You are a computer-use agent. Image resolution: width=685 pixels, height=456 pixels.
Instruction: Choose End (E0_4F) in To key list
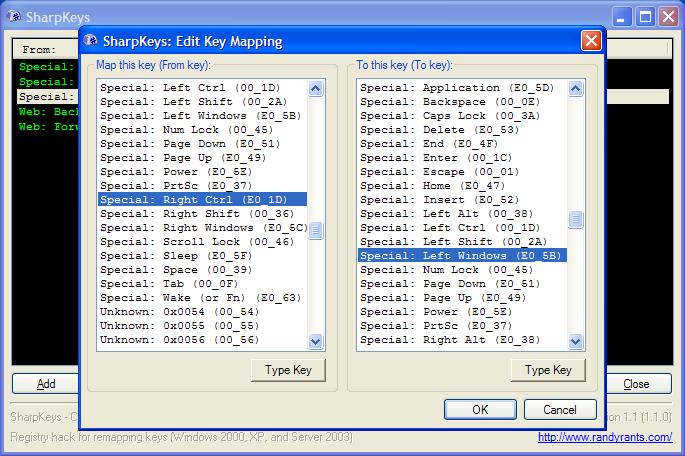click(463, 144)
